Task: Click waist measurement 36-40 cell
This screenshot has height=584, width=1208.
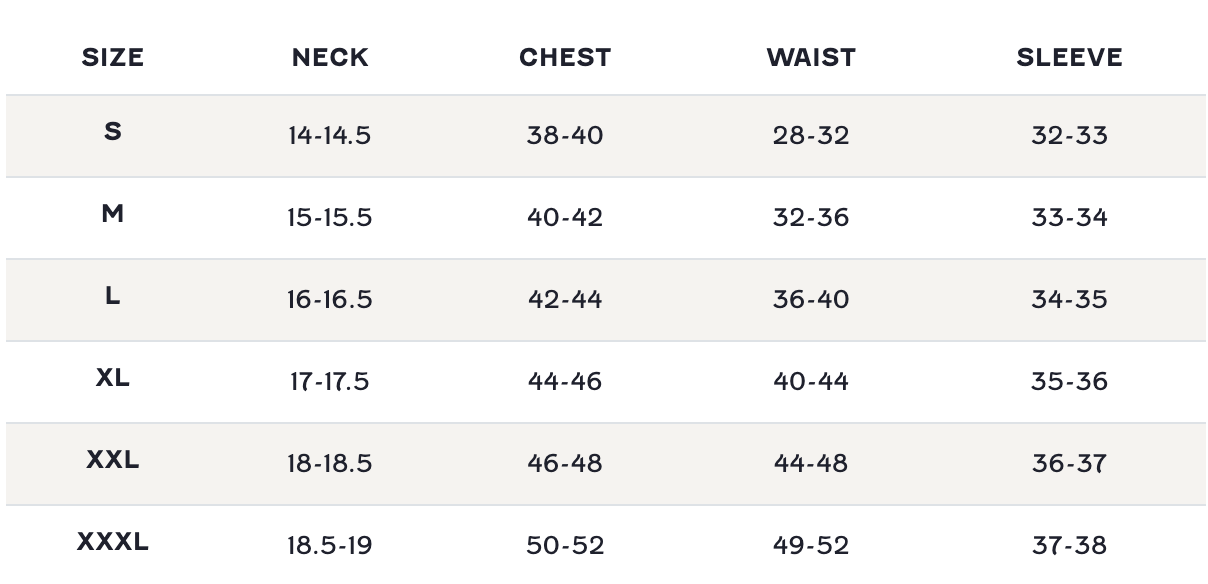Action: tap(811, 300)
